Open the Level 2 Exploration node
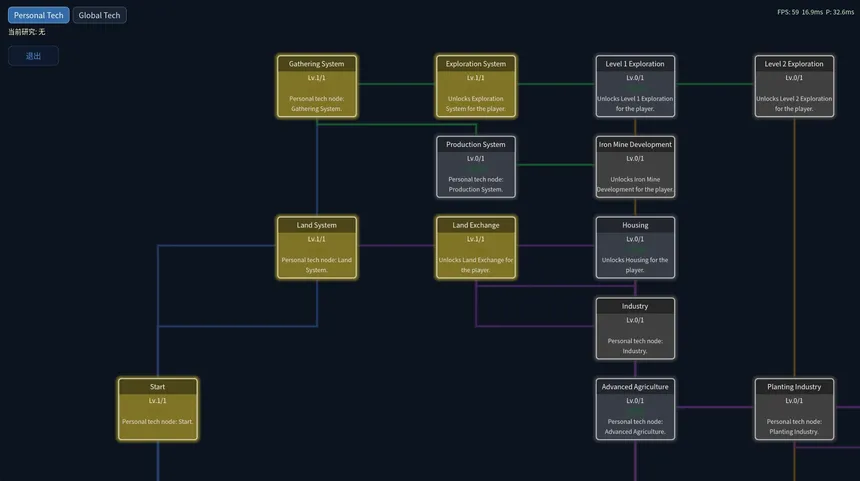Viewport: 860px width, 481px height. point(794,86)
